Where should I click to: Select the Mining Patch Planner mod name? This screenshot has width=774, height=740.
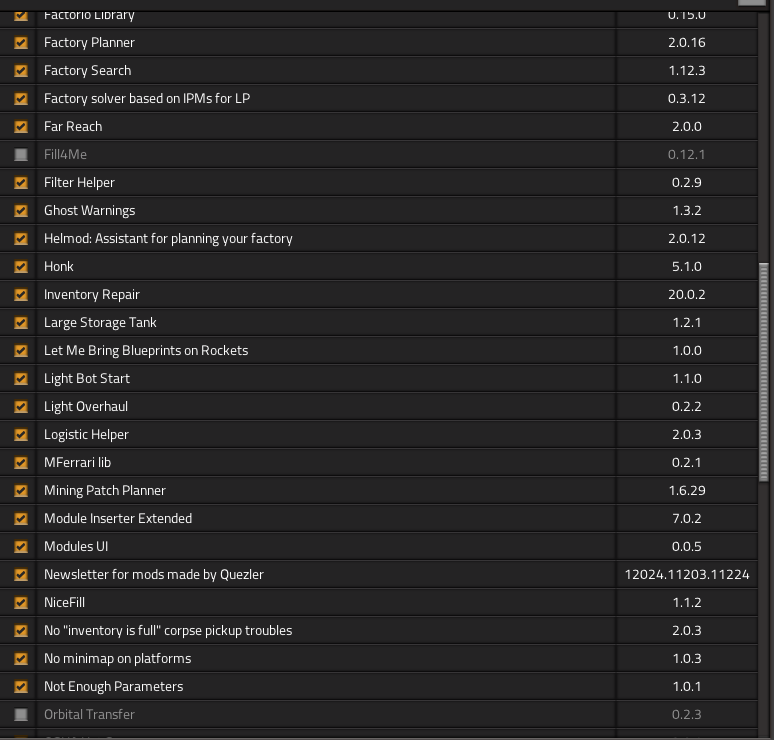click(105, 491)
